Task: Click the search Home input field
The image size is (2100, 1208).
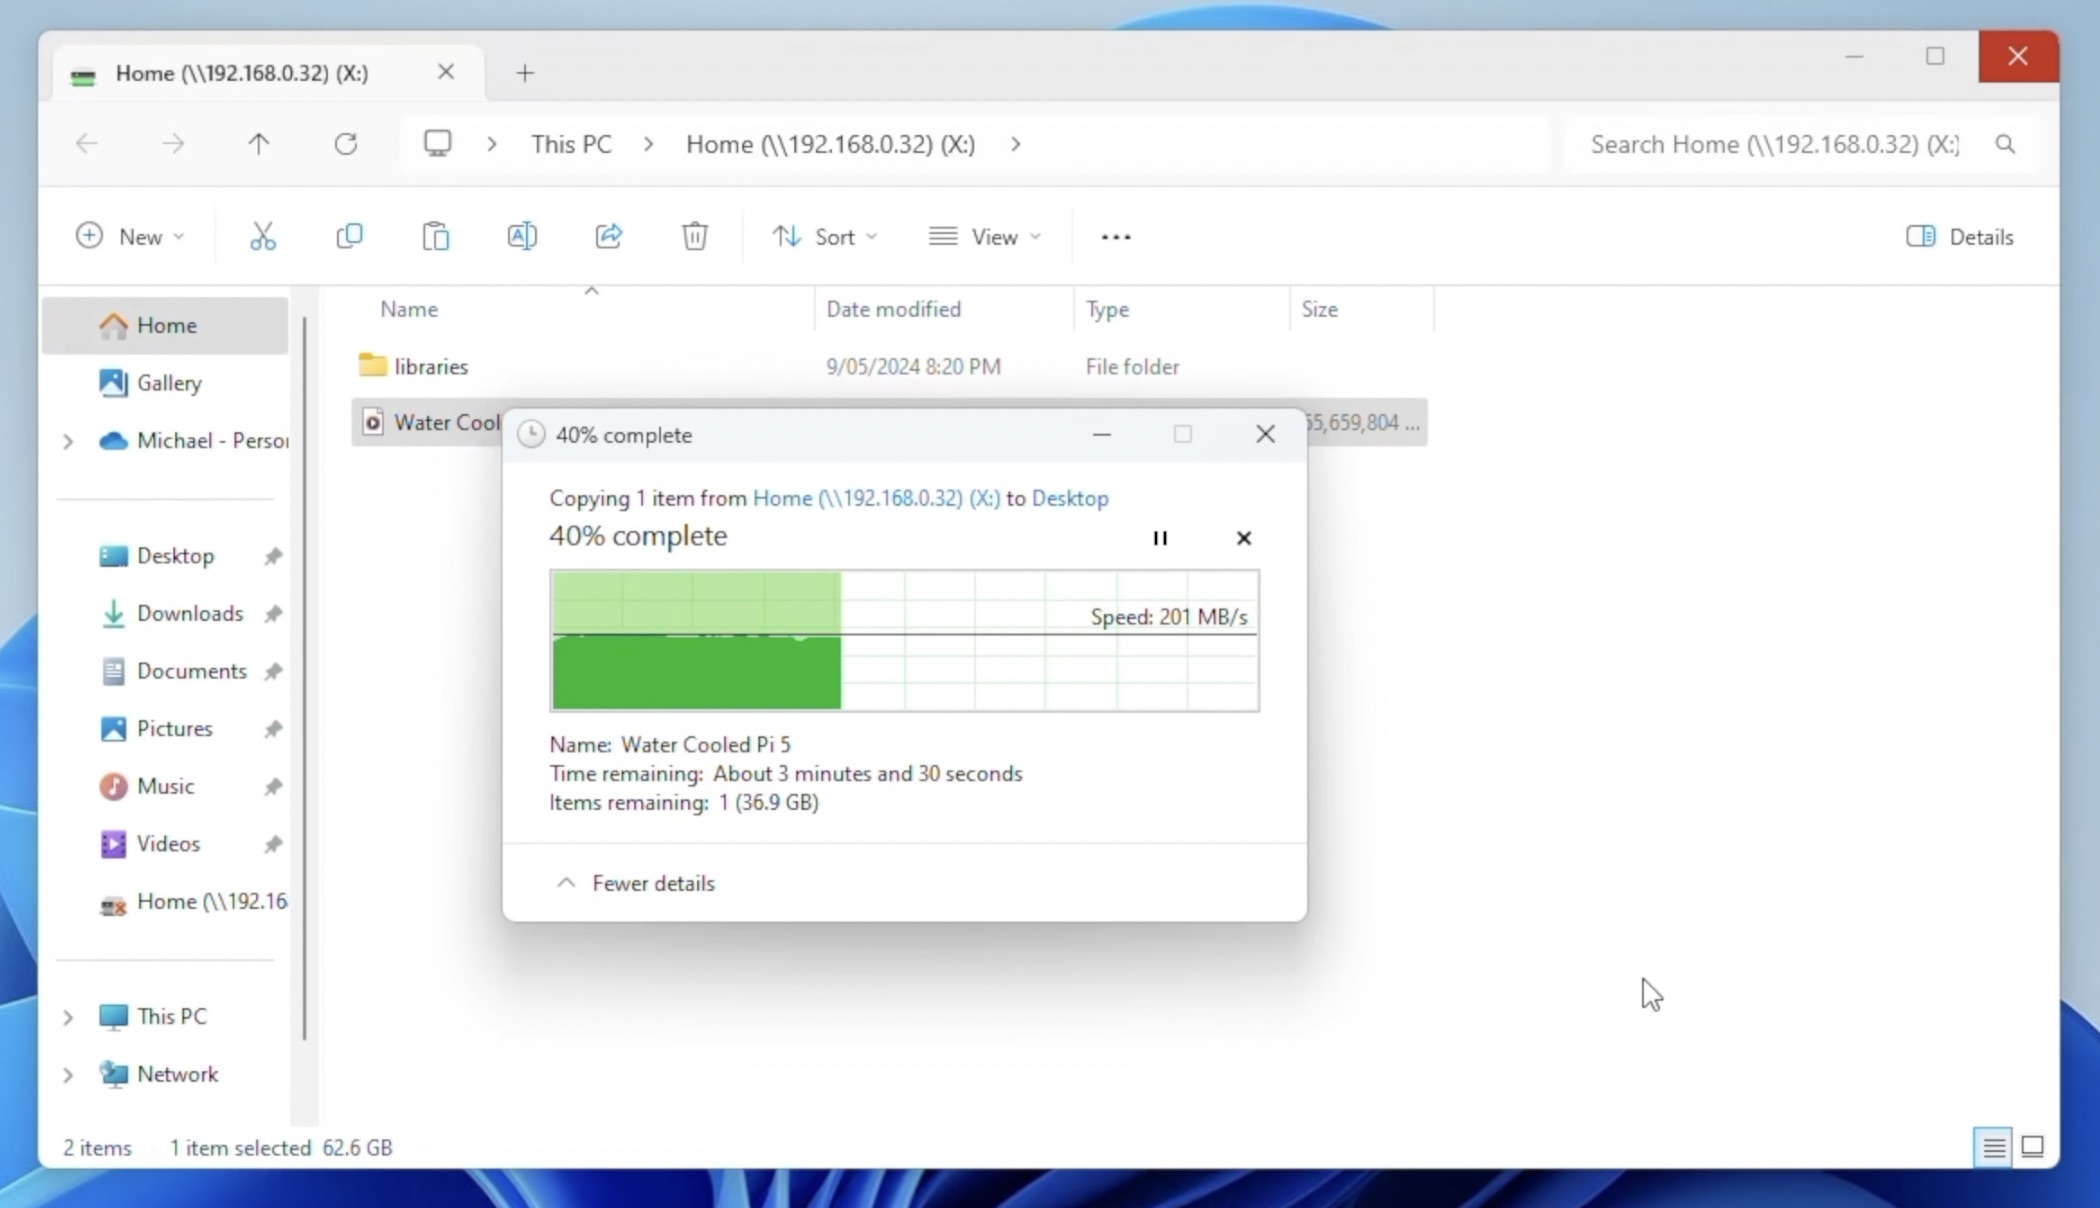Action: (1774, 144)
